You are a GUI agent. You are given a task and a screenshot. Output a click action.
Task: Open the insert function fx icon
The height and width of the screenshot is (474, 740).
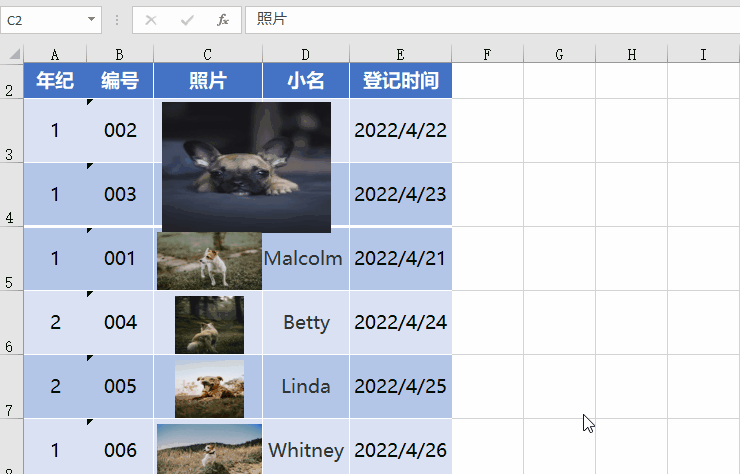coord(223,20)
